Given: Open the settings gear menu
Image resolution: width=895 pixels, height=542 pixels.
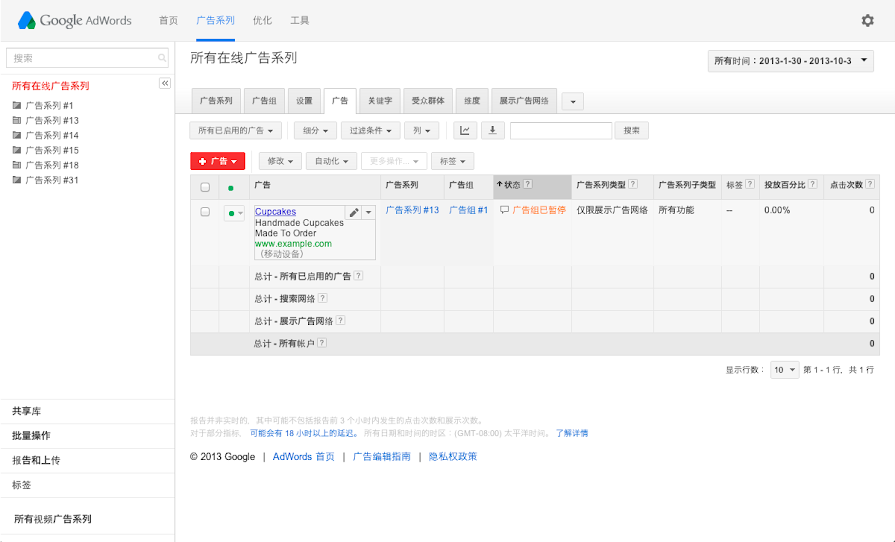Looking at the screenshot, I should pyautogui.click(x=867, y=20).
